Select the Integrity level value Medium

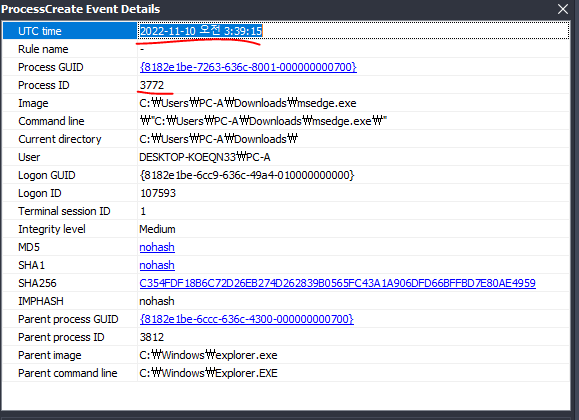pyautogui.click(x=157, y=229)
